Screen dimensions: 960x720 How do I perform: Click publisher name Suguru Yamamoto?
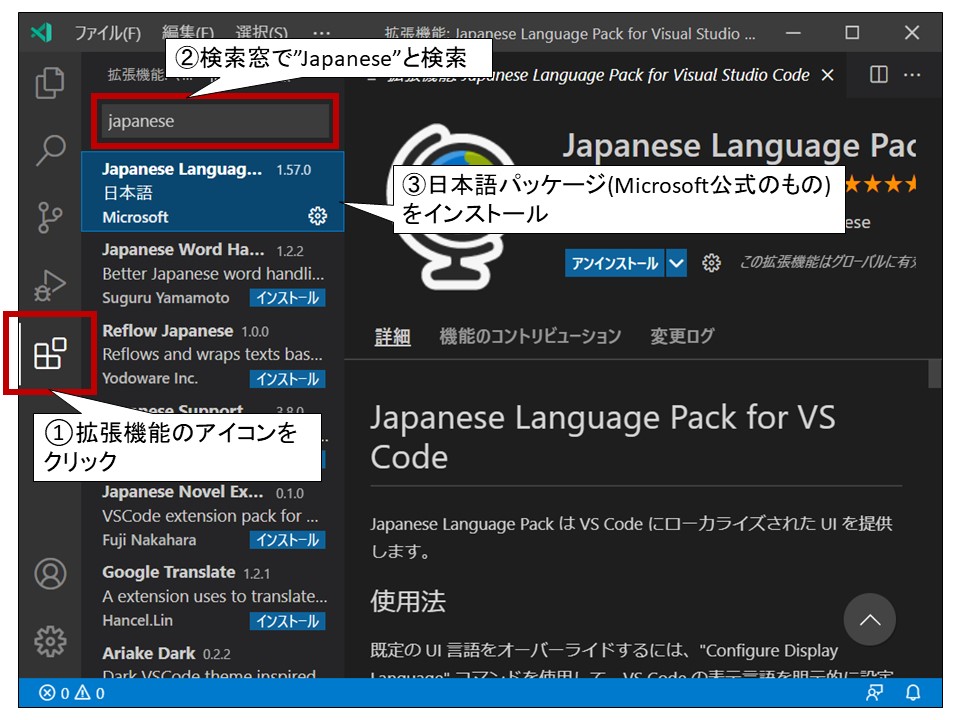[x=165, y=298]
